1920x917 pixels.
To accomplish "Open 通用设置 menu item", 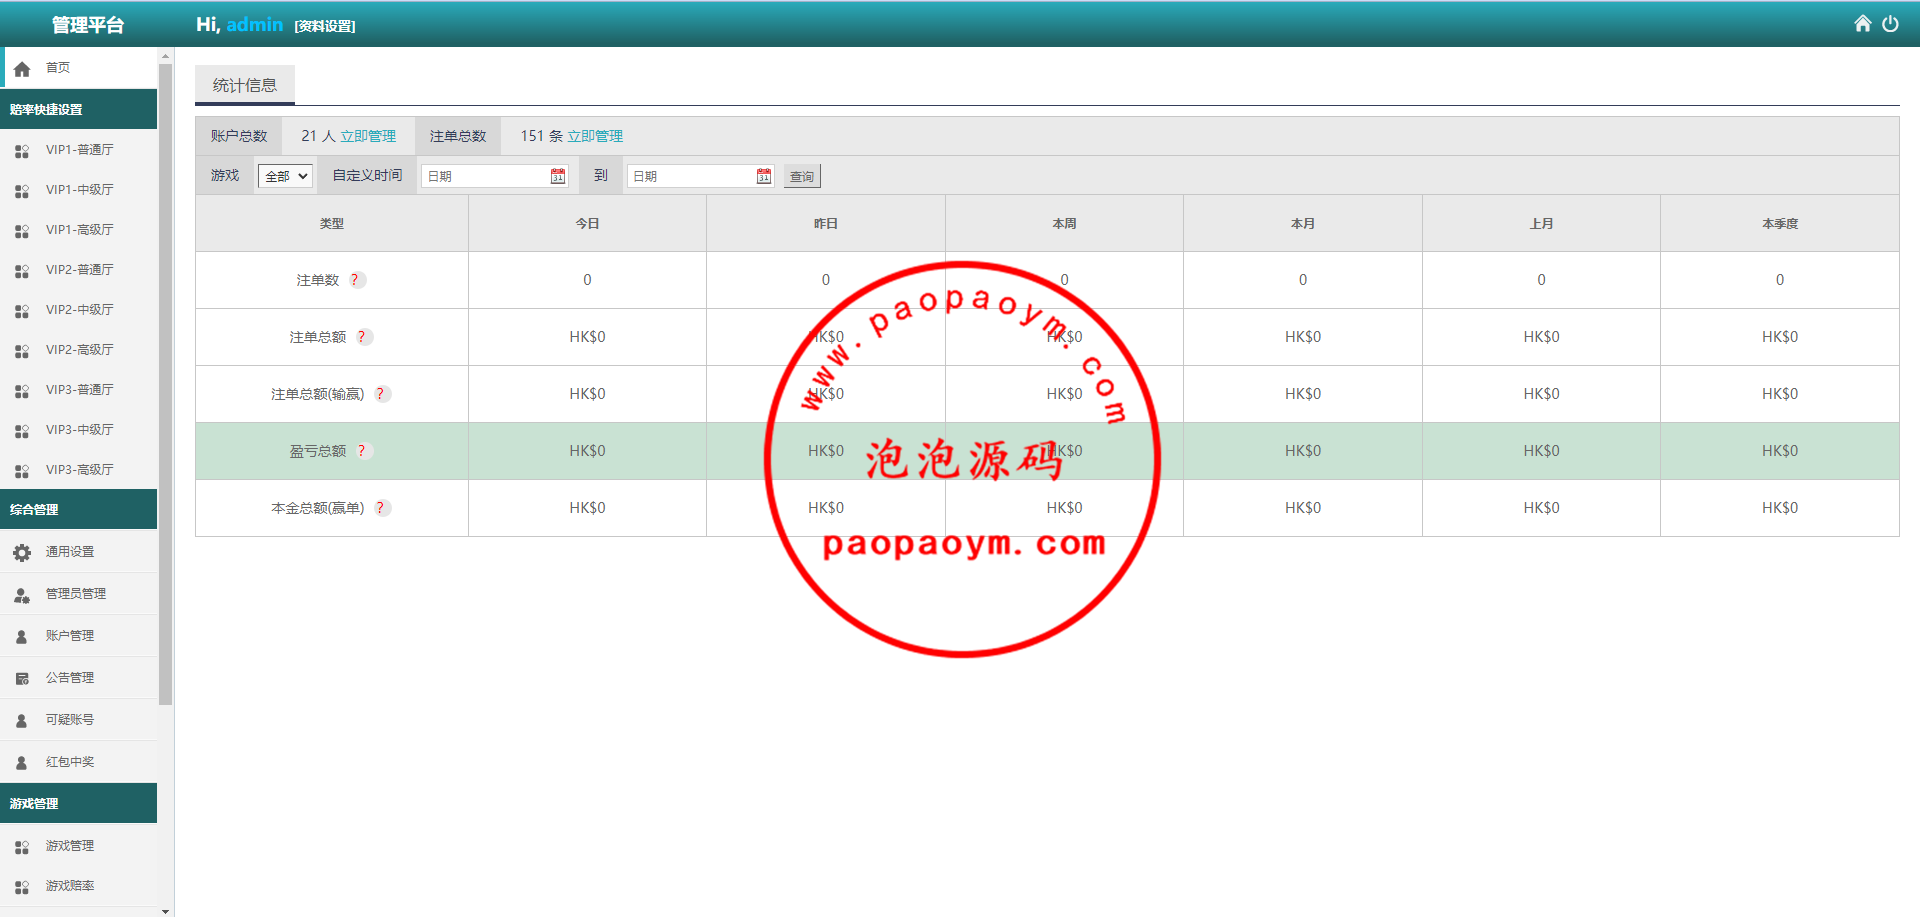I will (x=78, y=552).
